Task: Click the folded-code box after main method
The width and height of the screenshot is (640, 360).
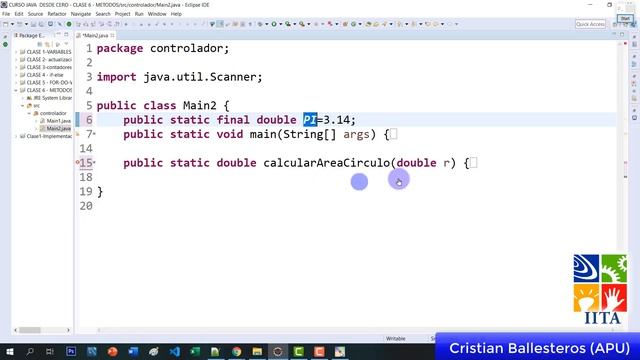Action: click(x=393, y=134)
